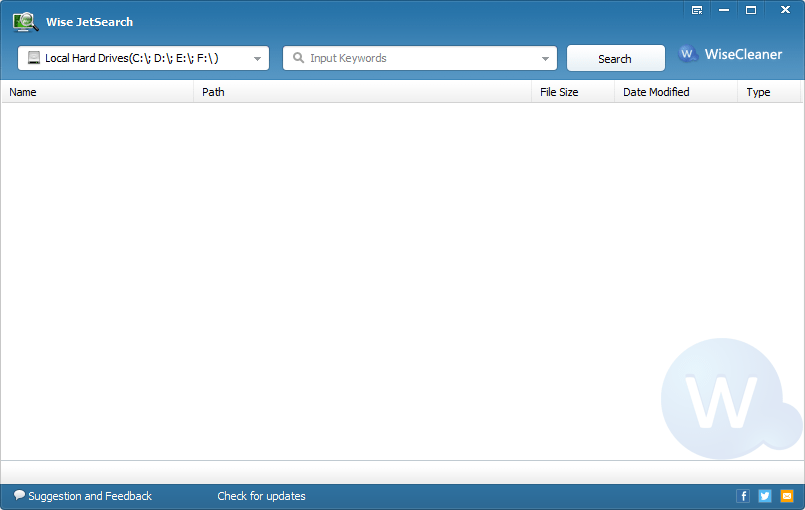Close the Wise JetSearch window
The height and width of the screenshot is (510, 805).
784,10
